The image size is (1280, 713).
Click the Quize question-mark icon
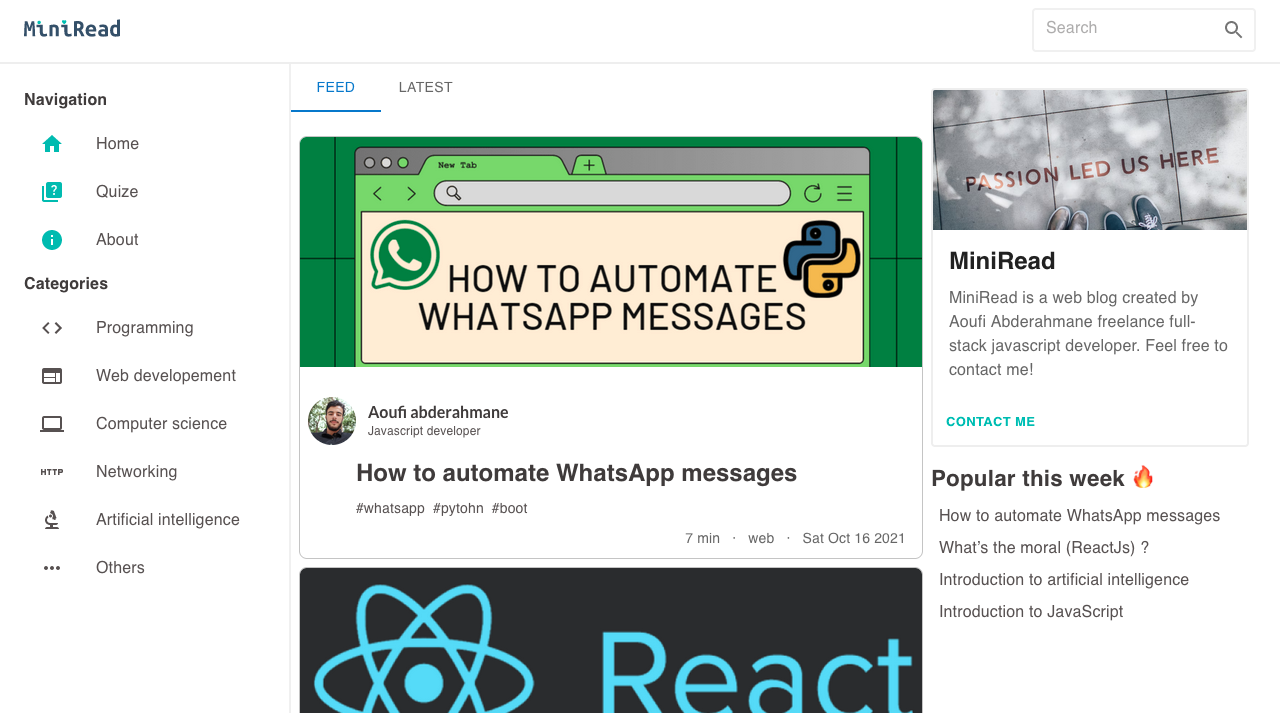52,192
